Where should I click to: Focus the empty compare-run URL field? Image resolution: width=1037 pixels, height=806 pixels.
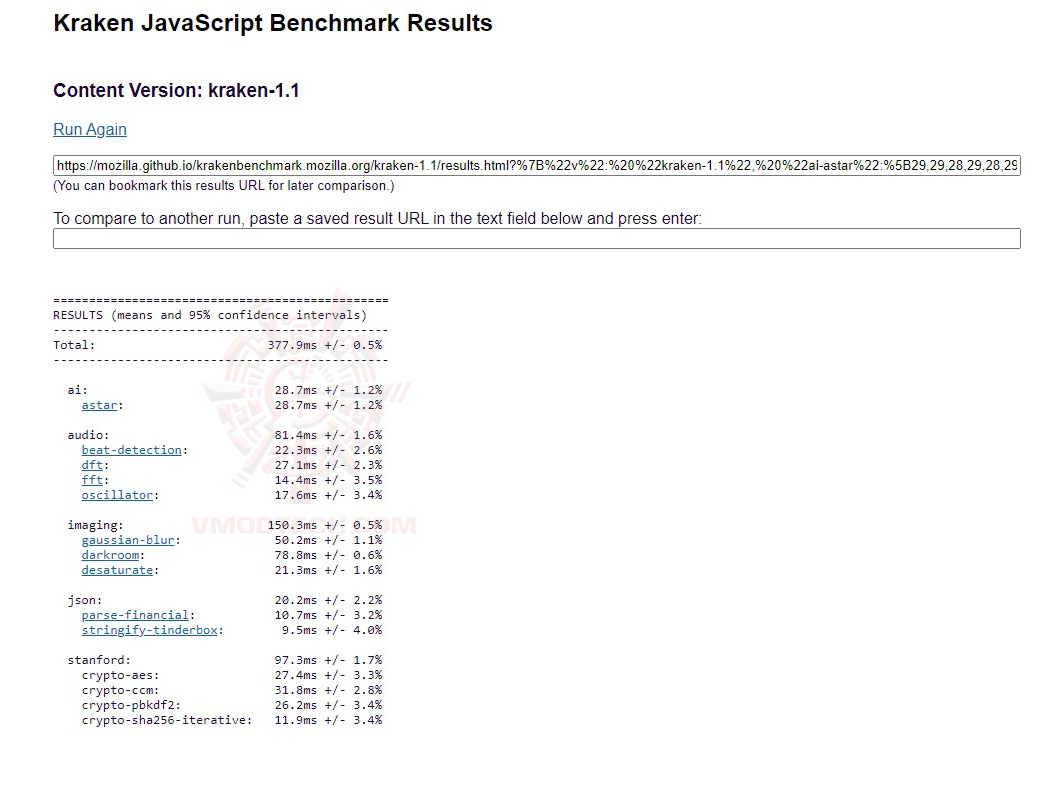click(x=536, y=239)
